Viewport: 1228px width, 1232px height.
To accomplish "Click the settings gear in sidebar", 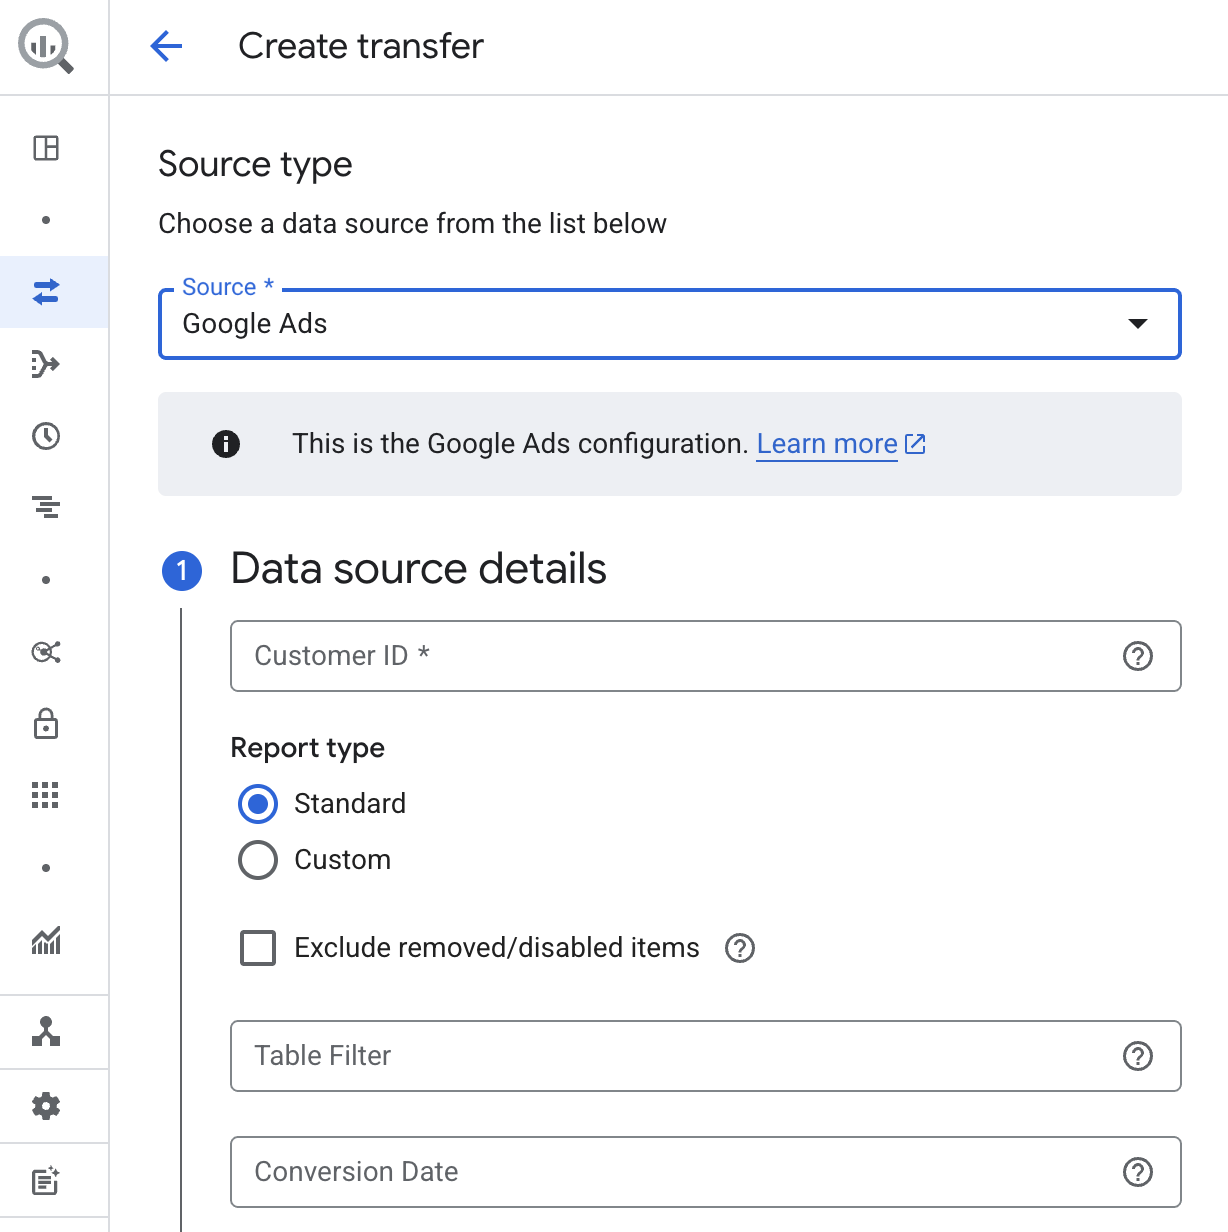I will [46, 1106].
